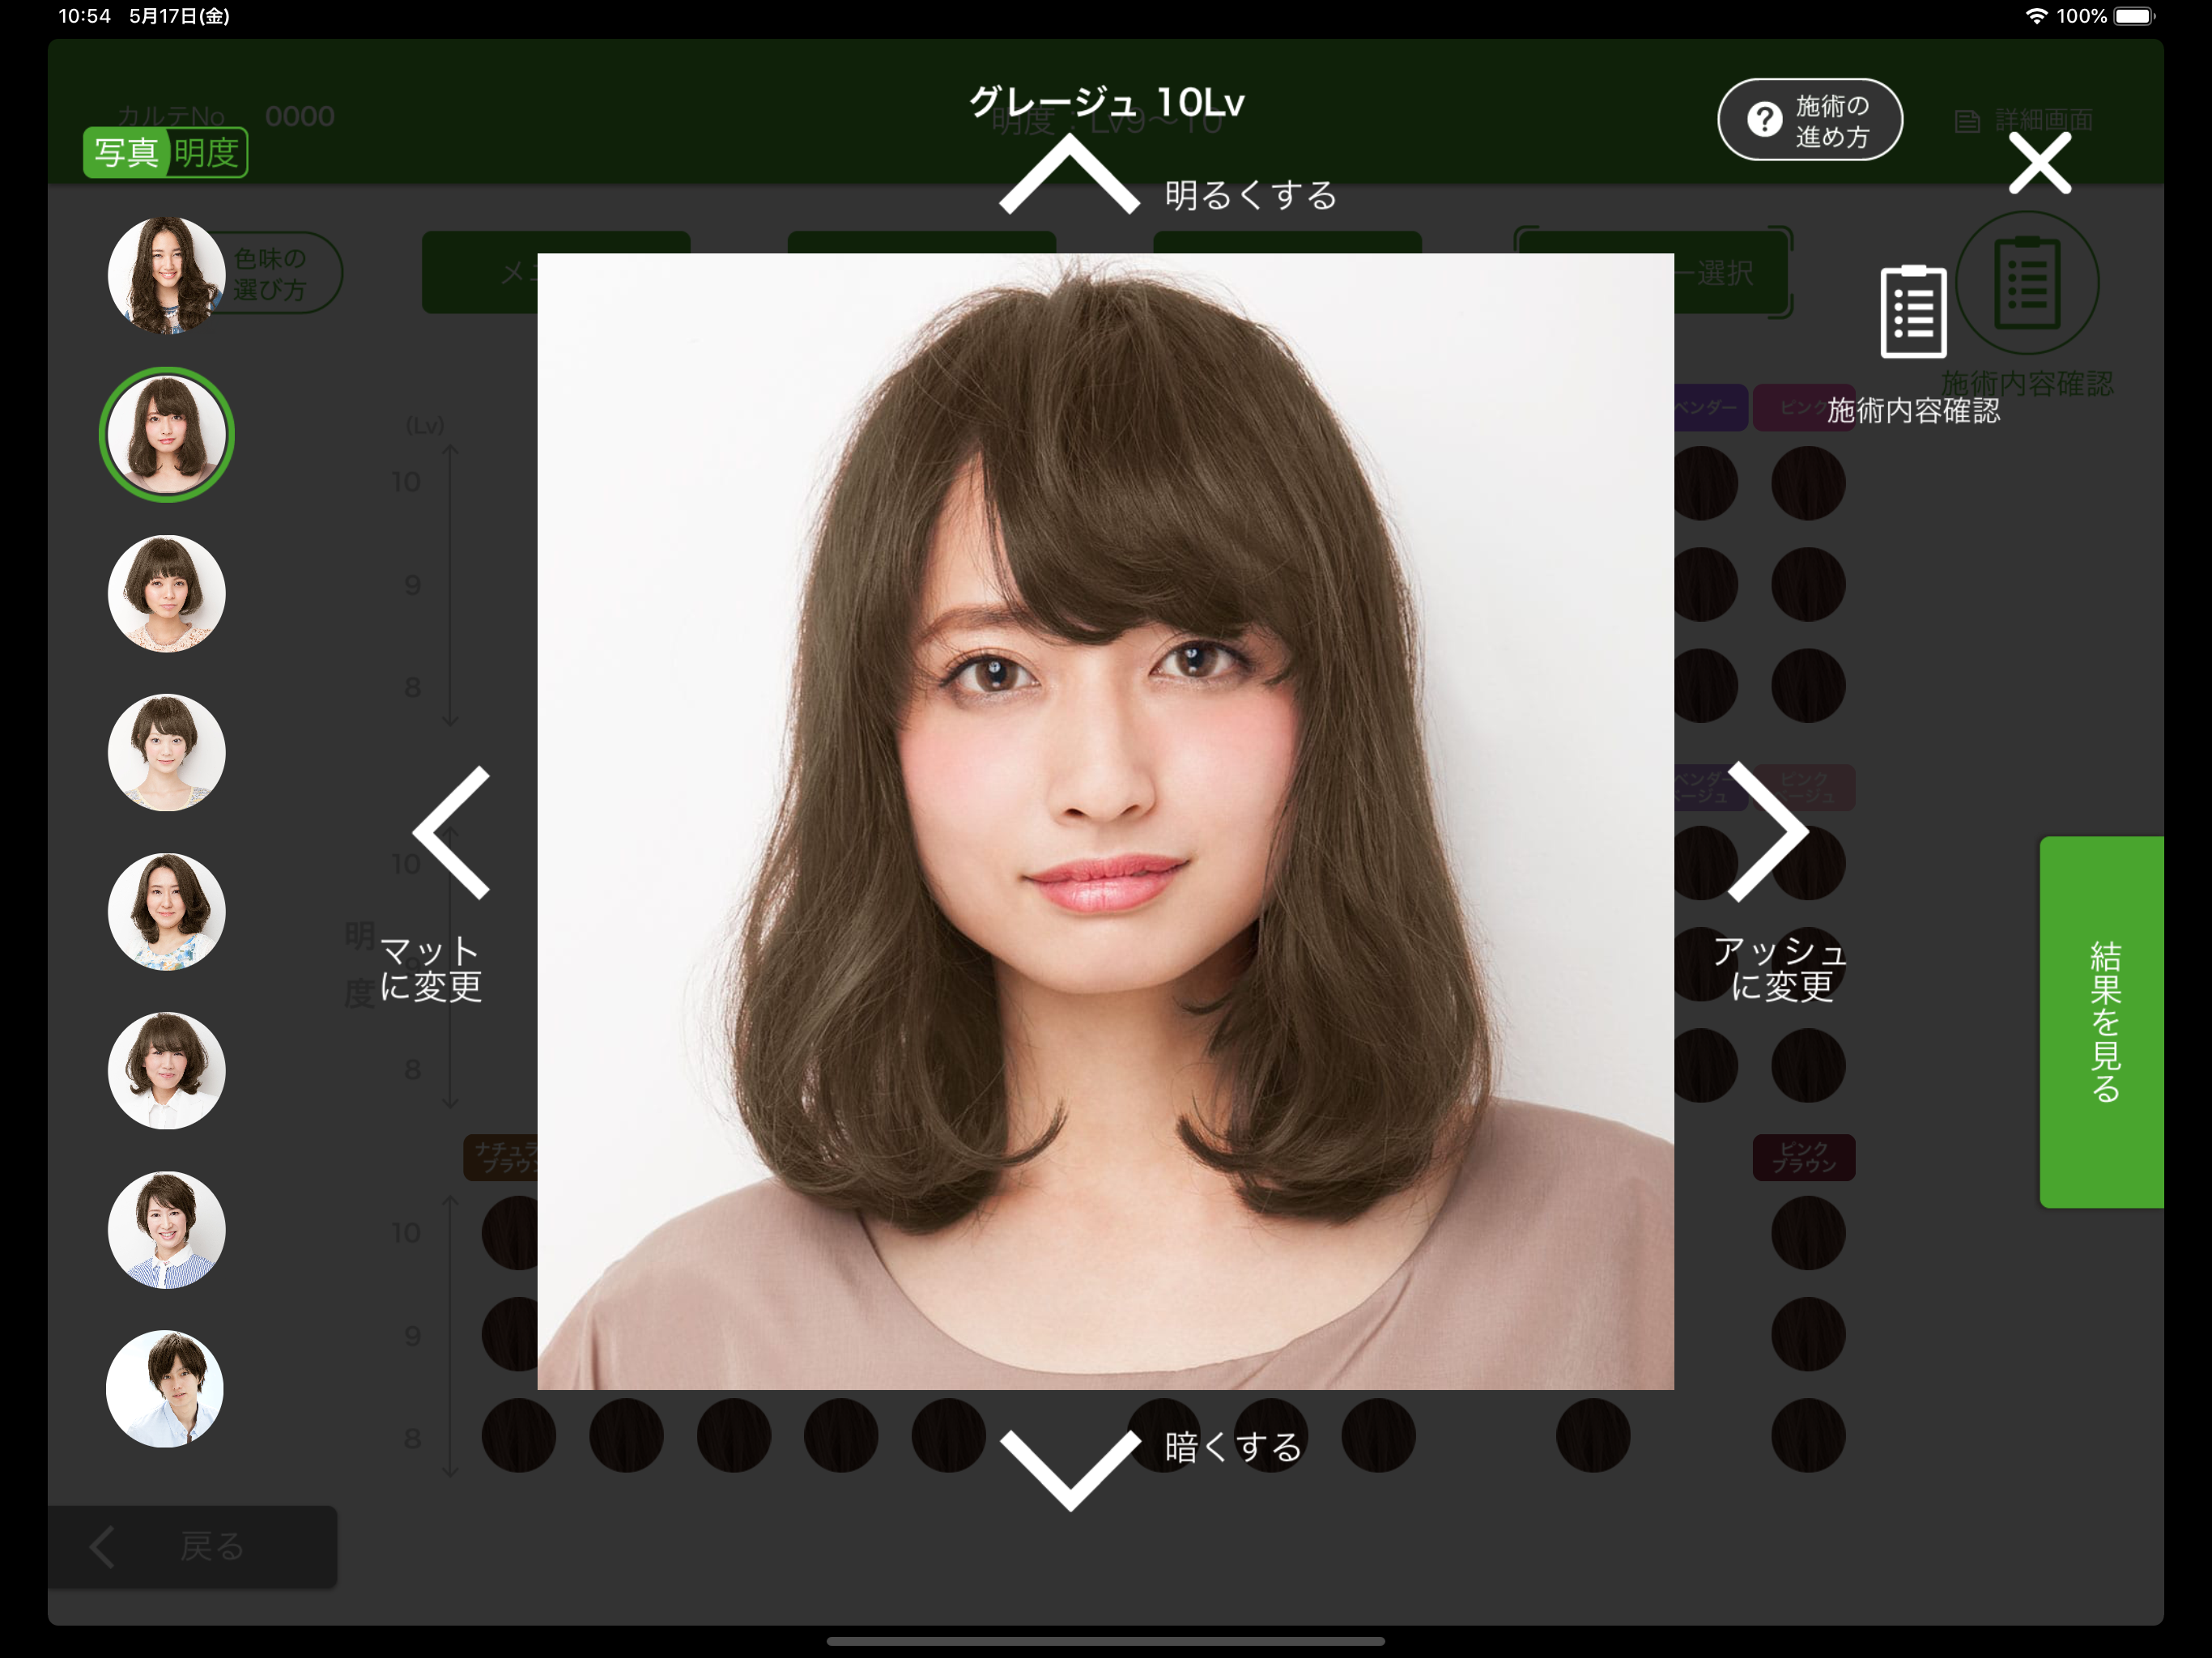
Task: Select the green-highlighted medium bob model thumbnail
Action: click(x=166, y=435)
